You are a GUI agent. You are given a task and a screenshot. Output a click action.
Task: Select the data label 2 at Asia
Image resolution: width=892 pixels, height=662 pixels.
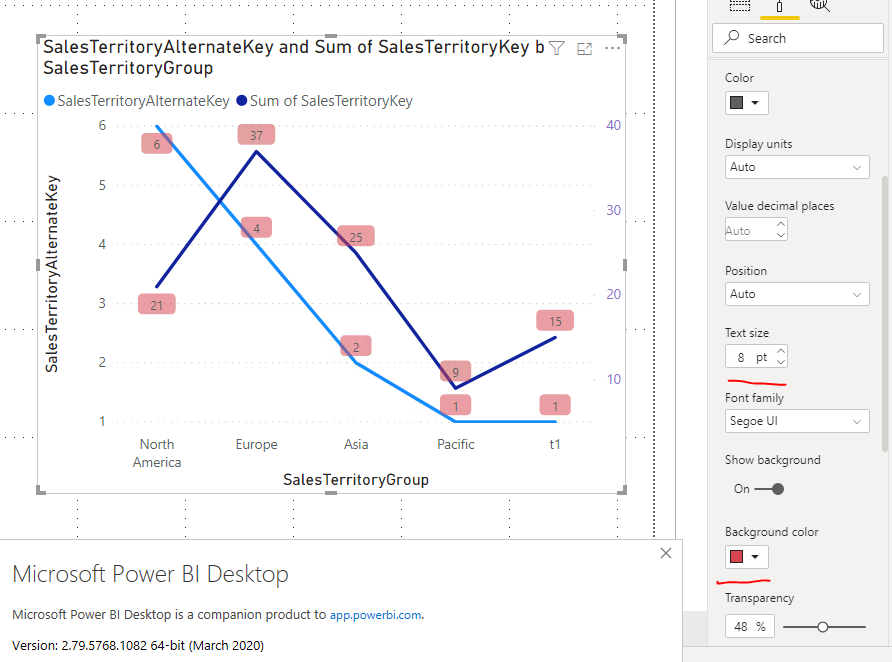(356, 346)
